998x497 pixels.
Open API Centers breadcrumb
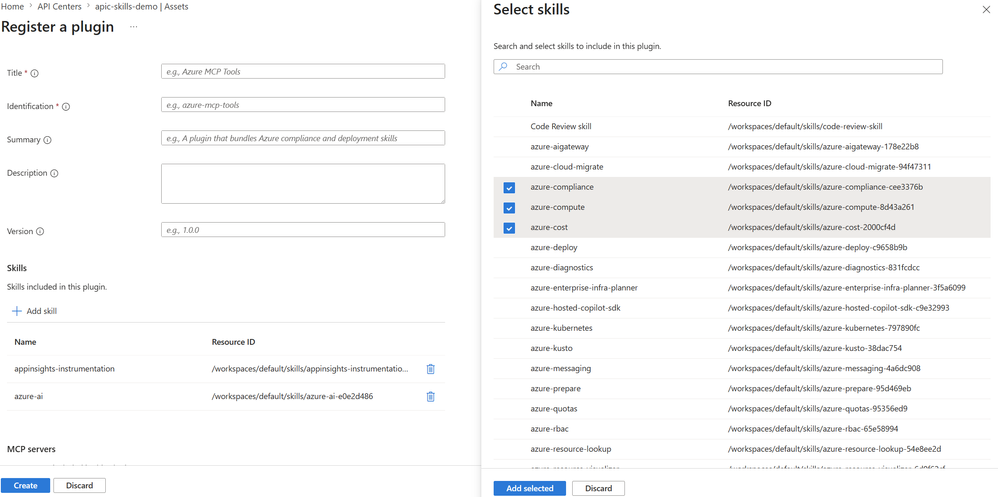[57, 6]
